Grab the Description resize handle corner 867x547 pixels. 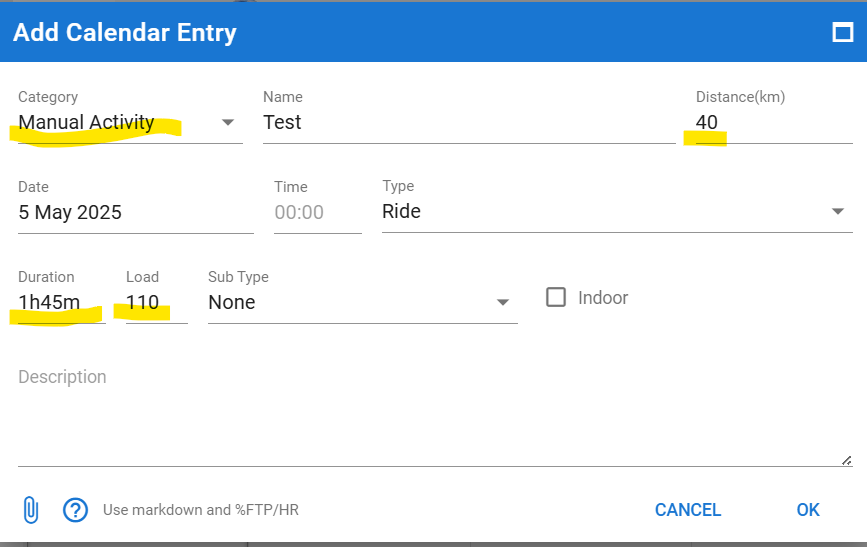[847, 460]
